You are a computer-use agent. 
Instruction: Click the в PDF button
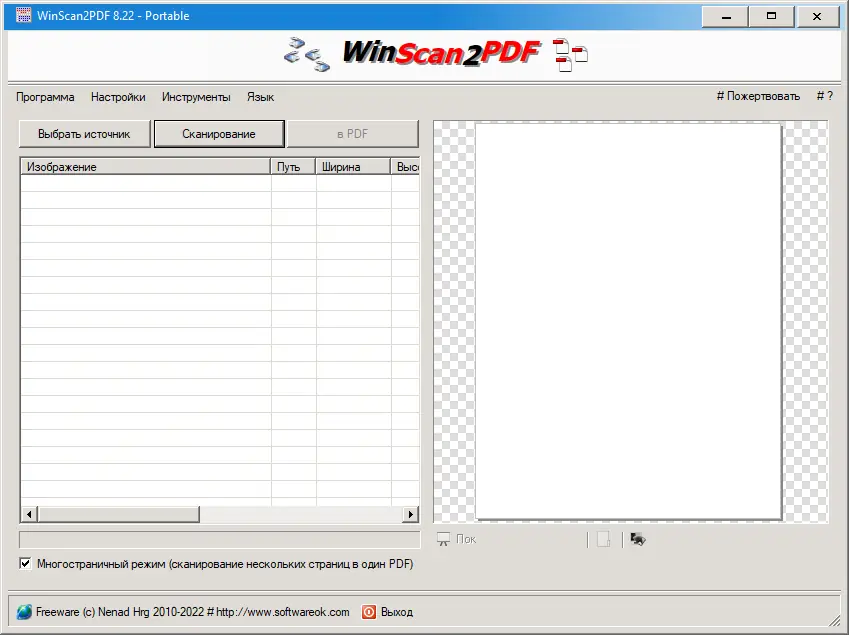[352, 134]
